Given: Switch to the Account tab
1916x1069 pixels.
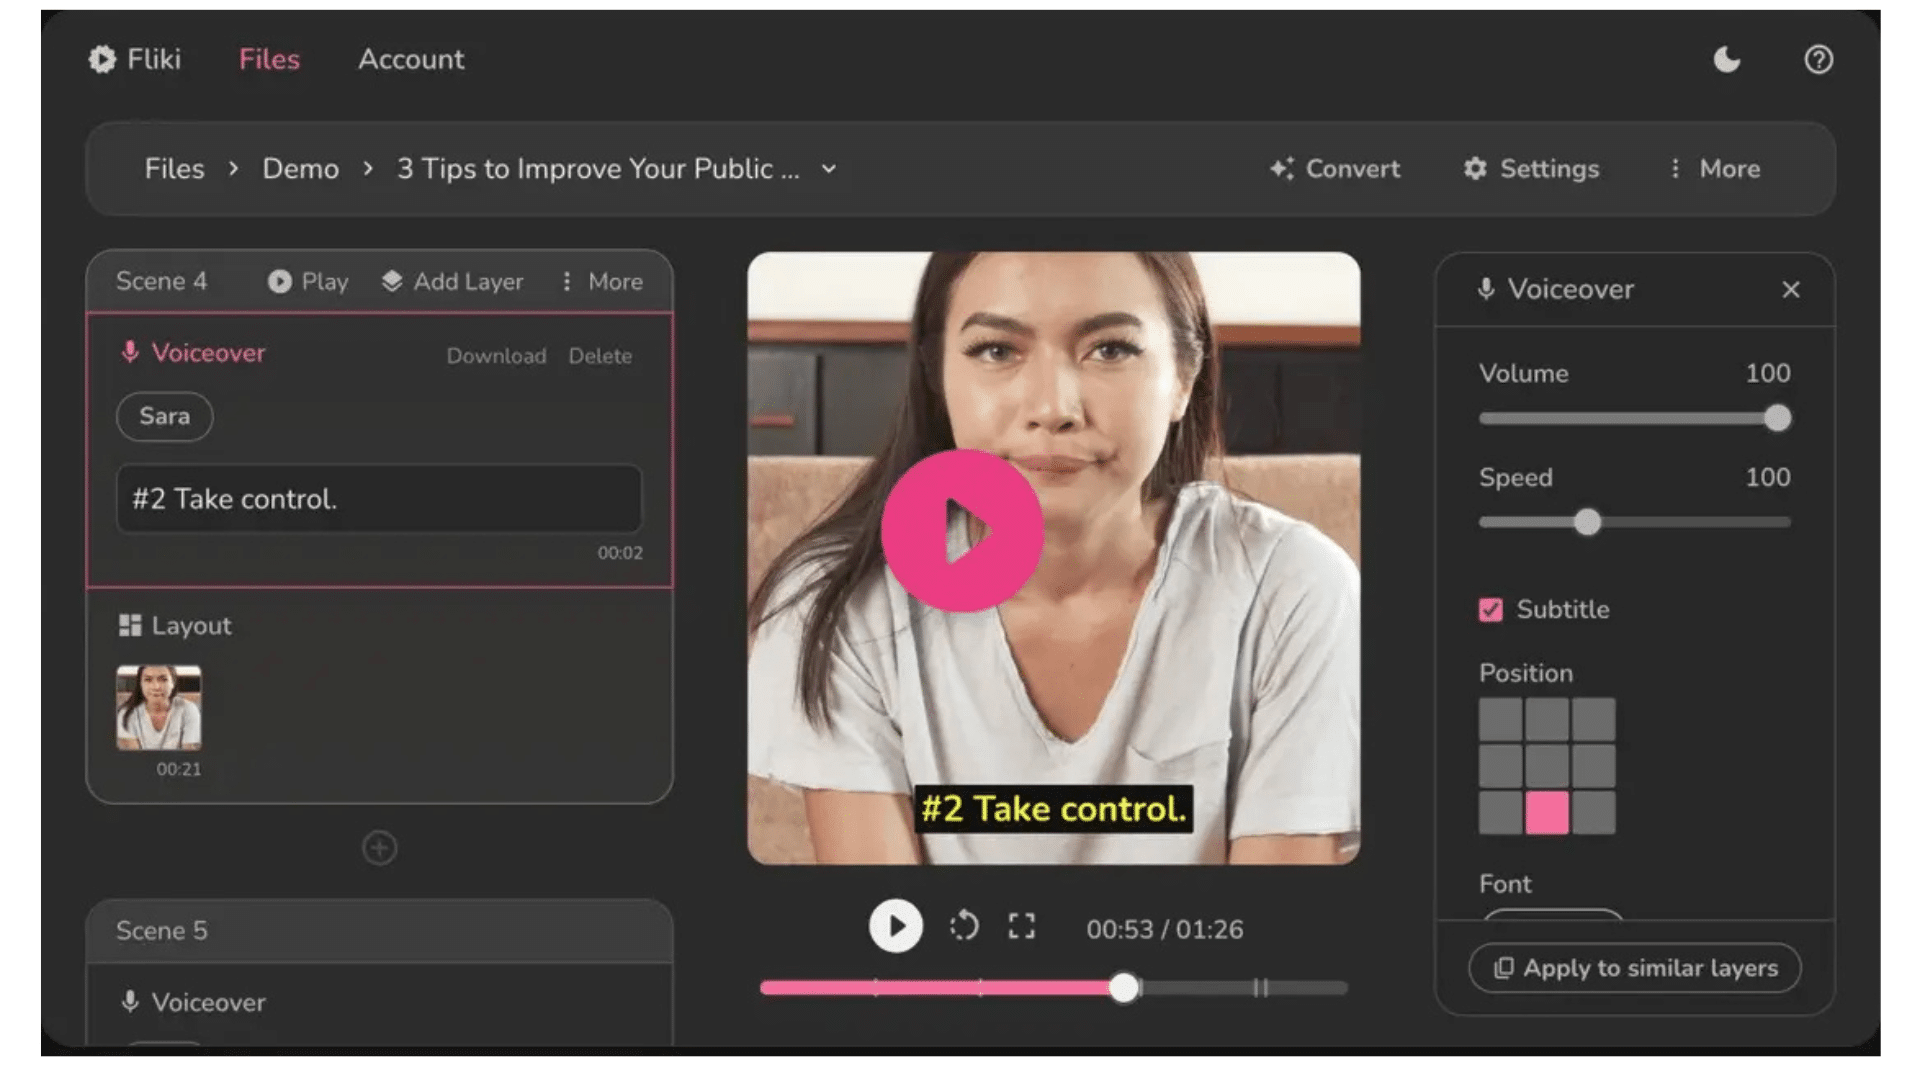Looking at the screenshot, I should click(411, 60).
